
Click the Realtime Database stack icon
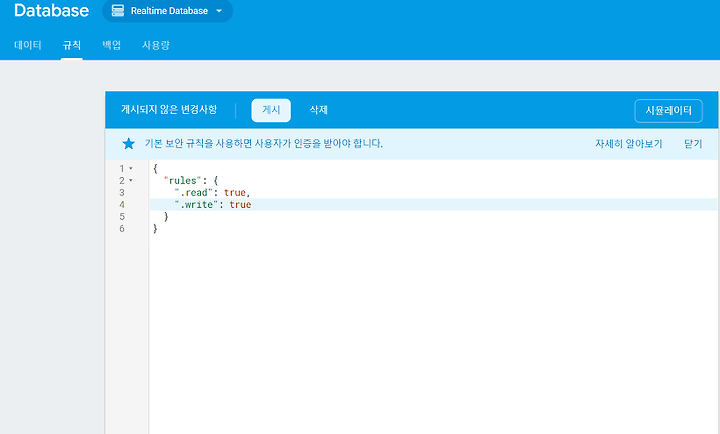tap(118, 11)
